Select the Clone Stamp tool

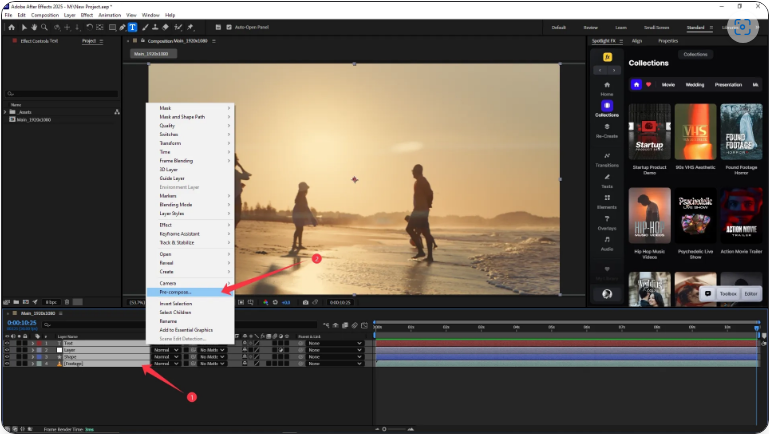pos(155,27)
